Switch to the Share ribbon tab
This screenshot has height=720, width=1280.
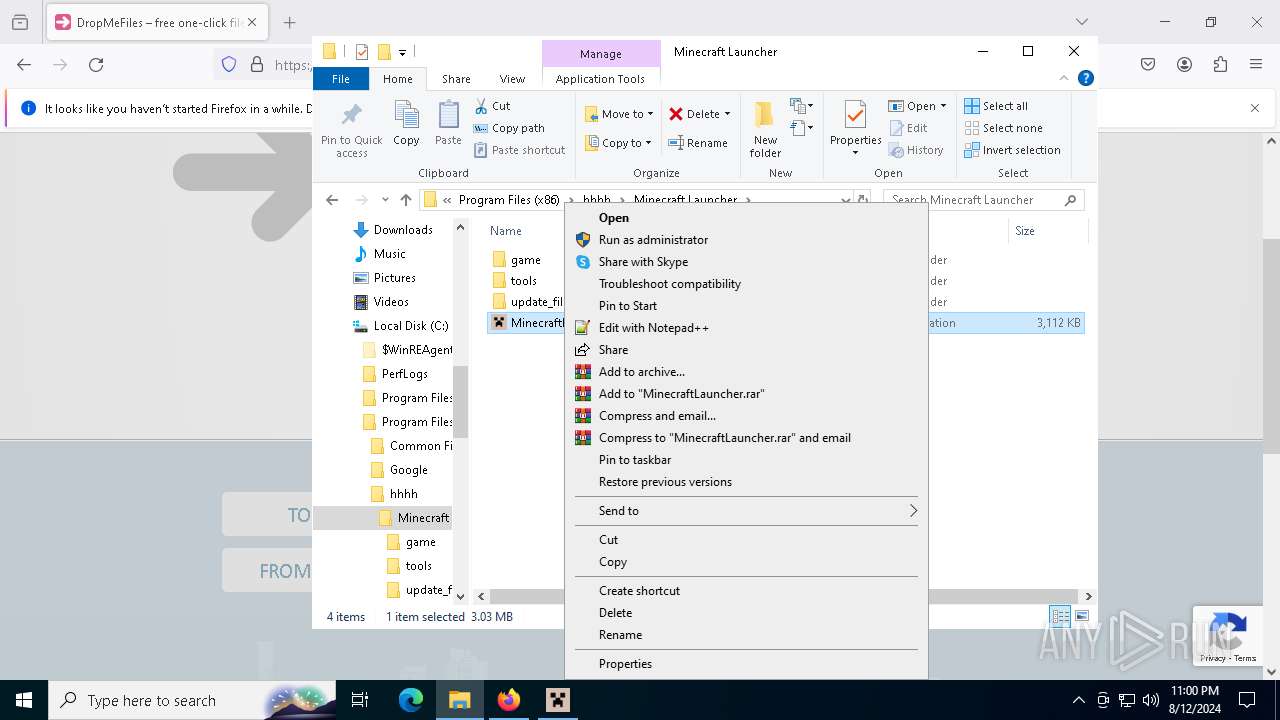456,79
